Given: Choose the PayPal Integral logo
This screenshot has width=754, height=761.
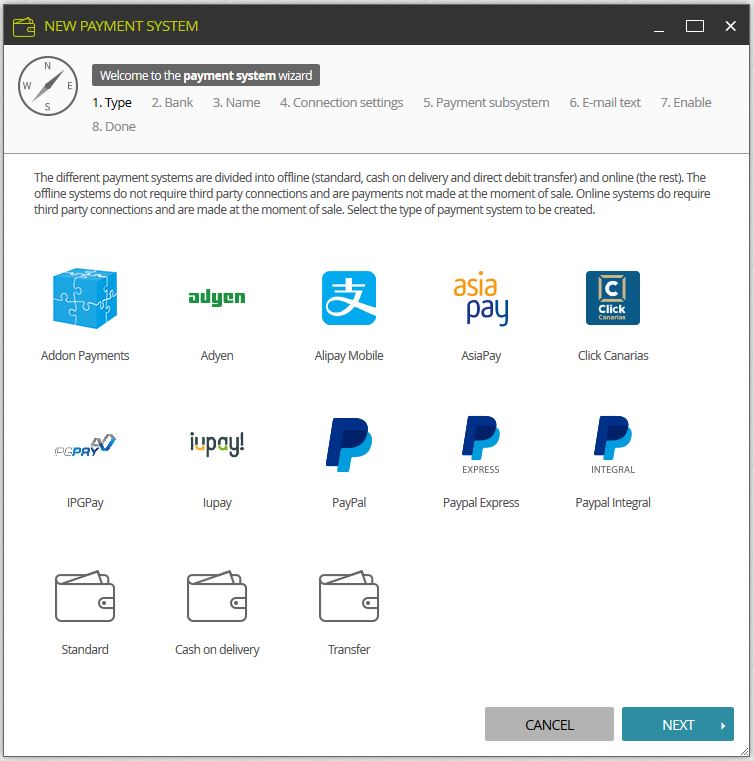Looking at the screenshot, I should [x=613, y=445].
